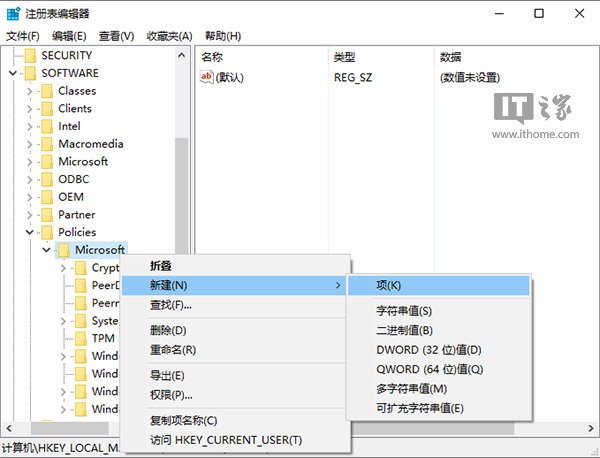Click the Policies folder icon
This screenshot has width=600, height=458.
coord(47,232)
